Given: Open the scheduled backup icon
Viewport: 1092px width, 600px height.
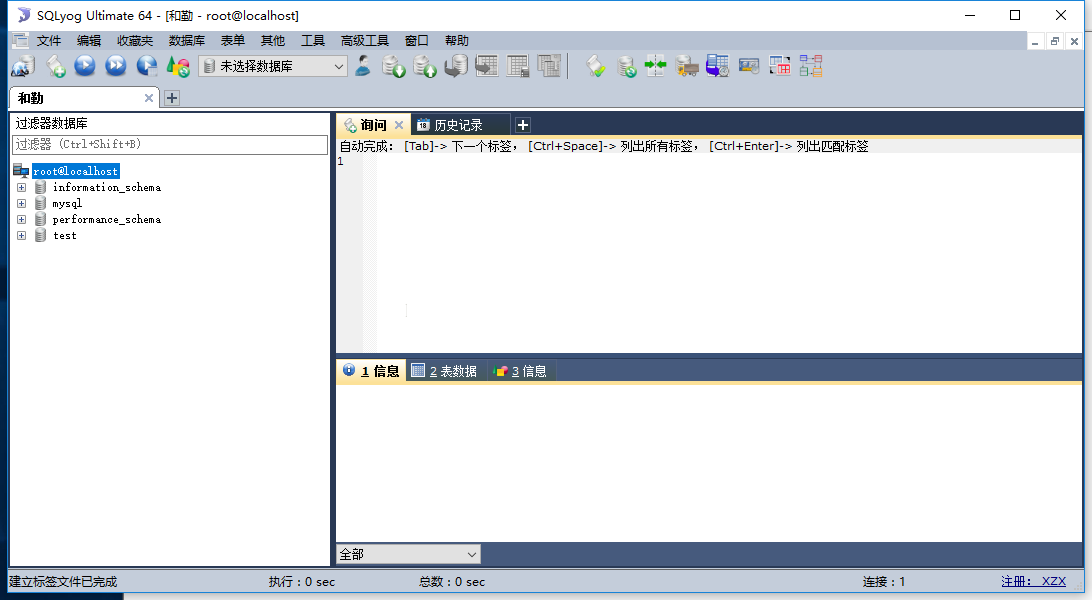Looking at the screenshot, I should coord(717,66).
